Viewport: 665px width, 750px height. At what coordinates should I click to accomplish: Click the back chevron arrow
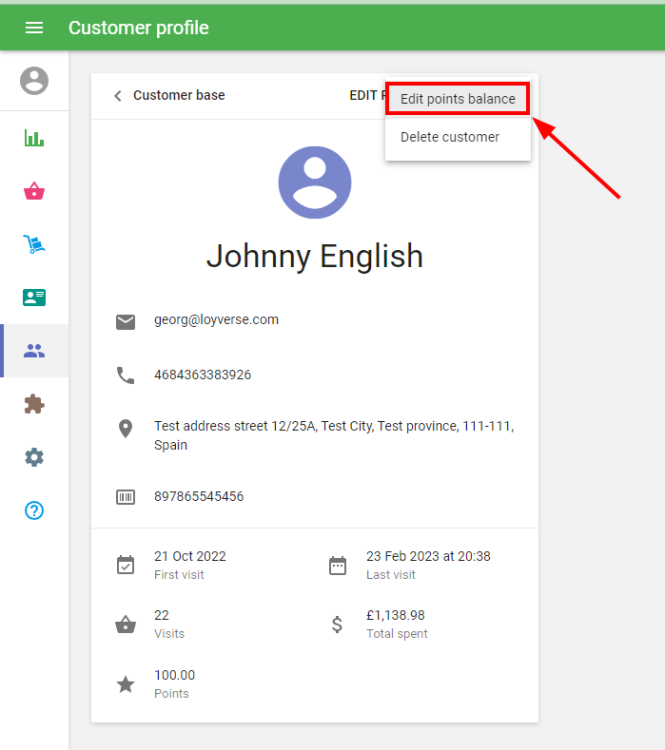tap(117, 96)
